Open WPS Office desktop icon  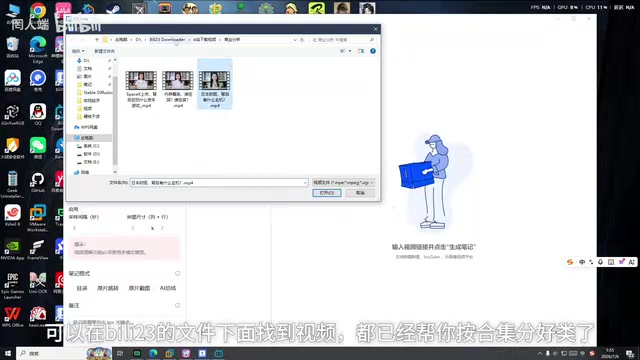(12, 317)
